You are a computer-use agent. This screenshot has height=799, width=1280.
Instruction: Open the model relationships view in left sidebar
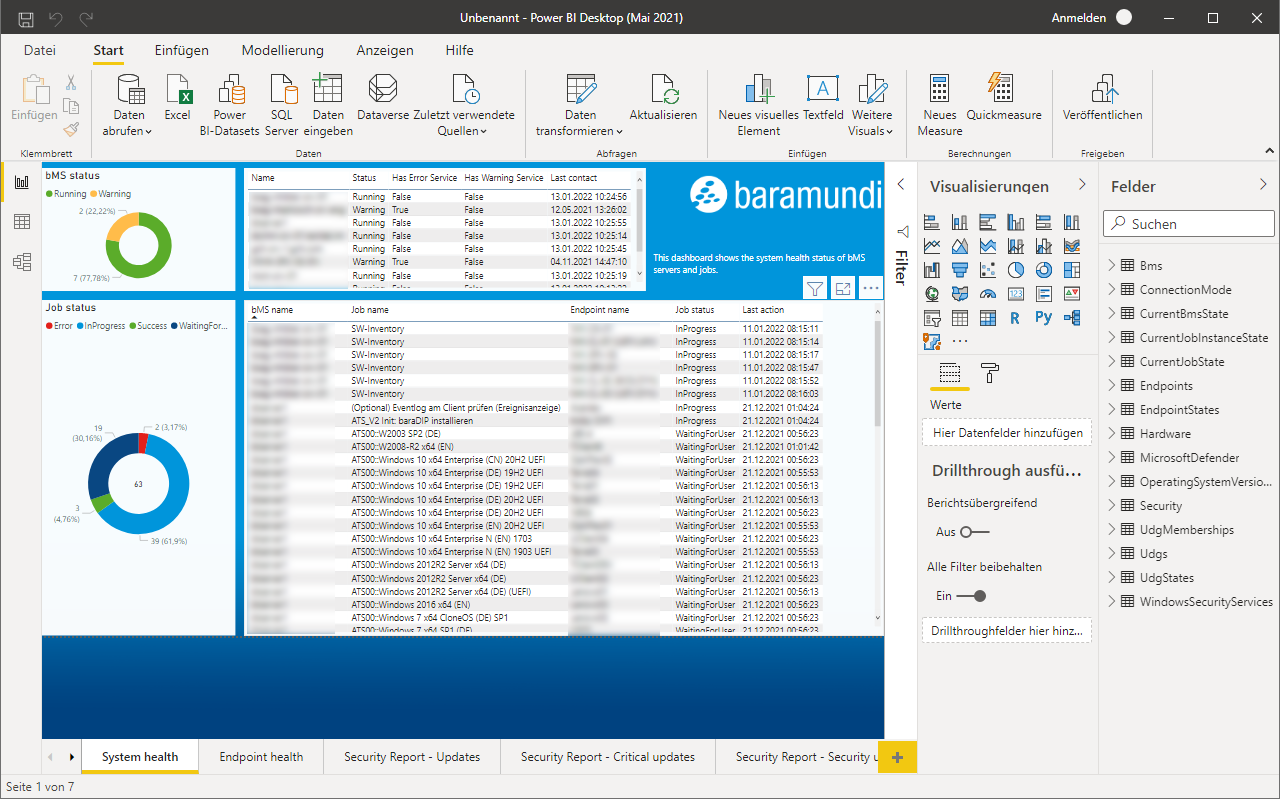pos(21,262)
